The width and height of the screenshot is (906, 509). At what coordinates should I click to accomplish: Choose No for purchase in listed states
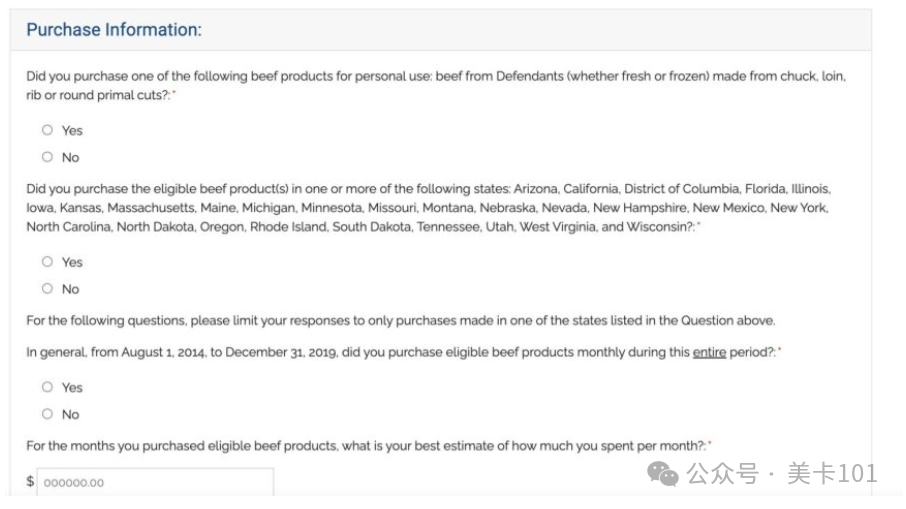pos(47,288)
